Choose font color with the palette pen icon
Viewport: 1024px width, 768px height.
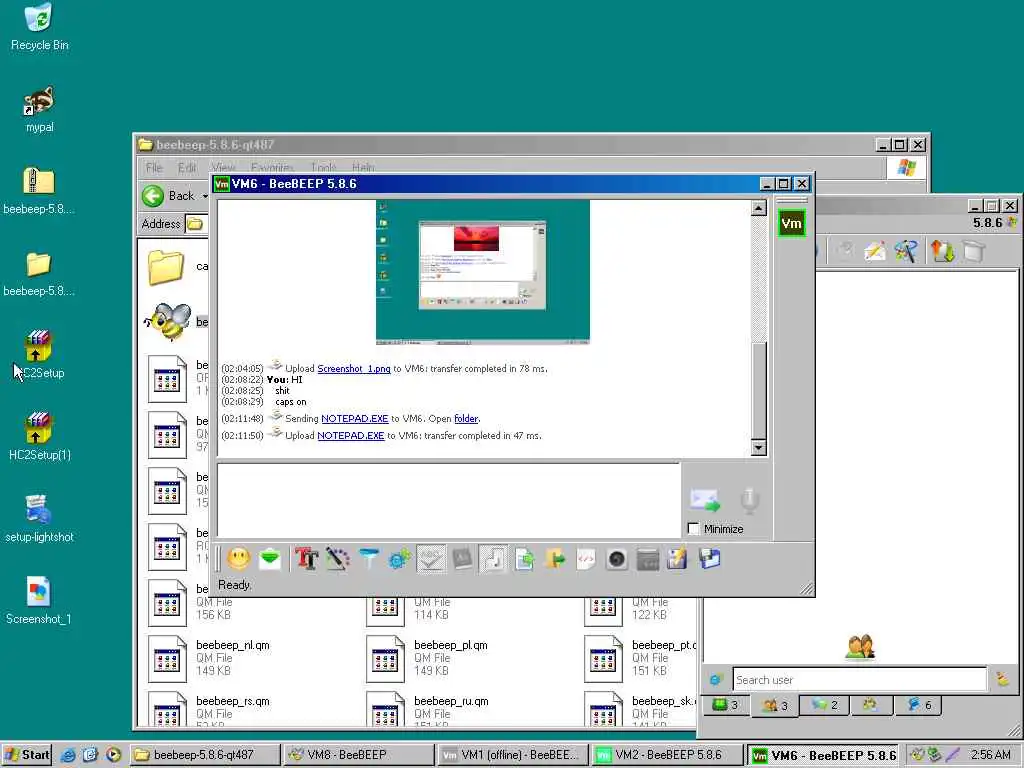tap(338, 559)
